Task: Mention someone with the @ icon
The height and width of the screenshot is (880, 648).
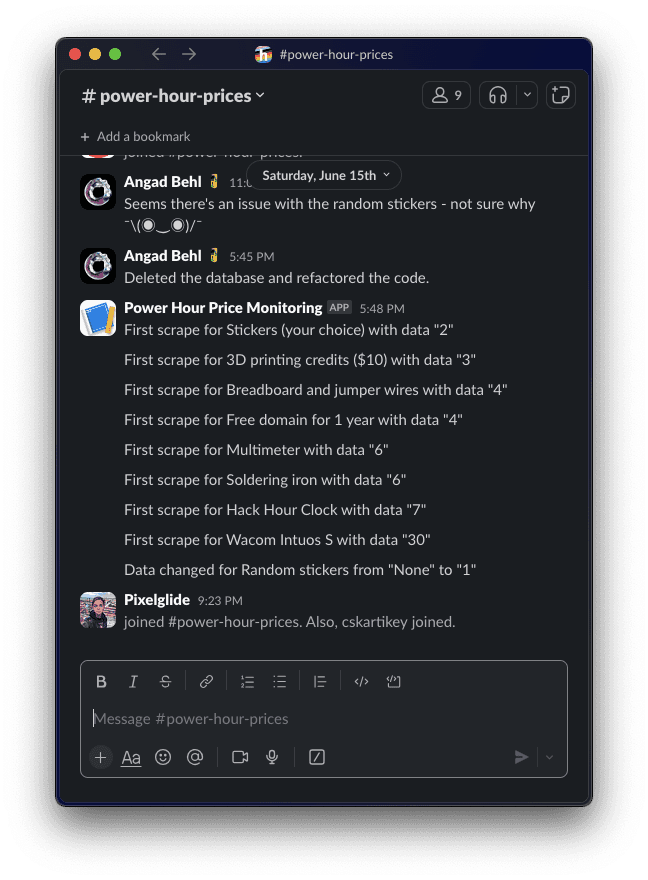Action: [195, 757]
